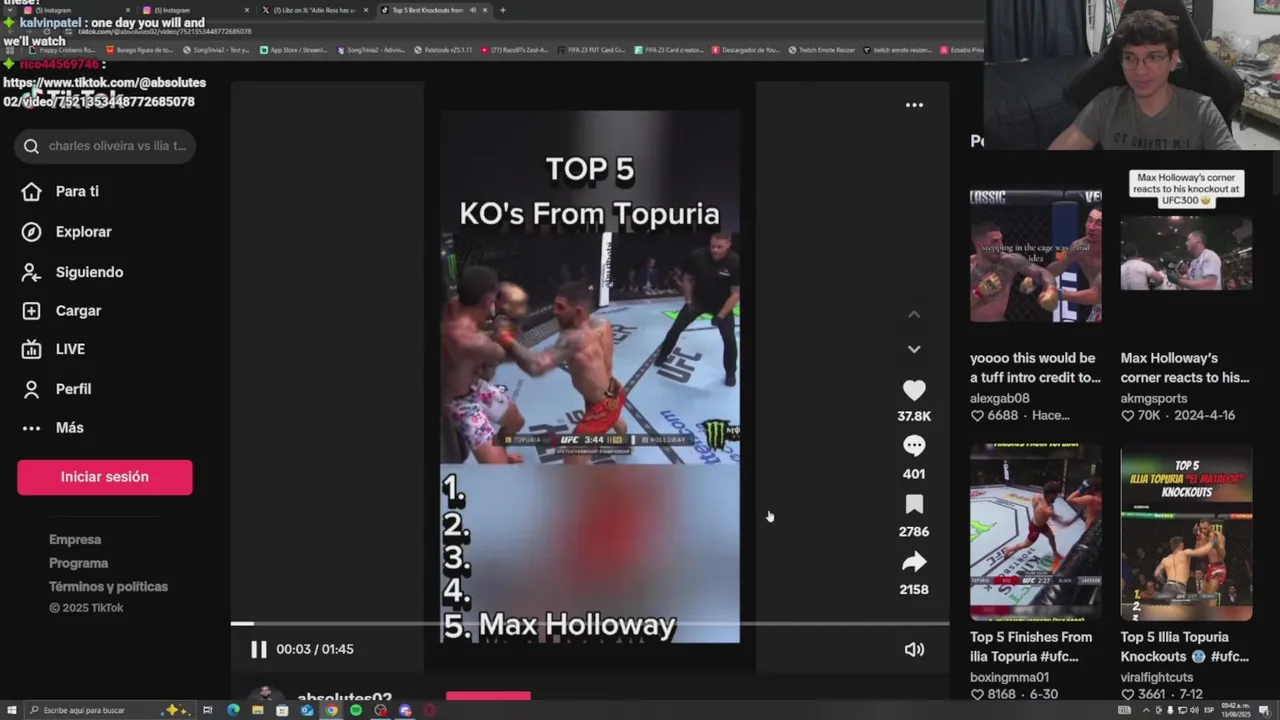Open the boxingmma01 author name
Viewport: 1280px width, 720px height.
point(1009,677)
